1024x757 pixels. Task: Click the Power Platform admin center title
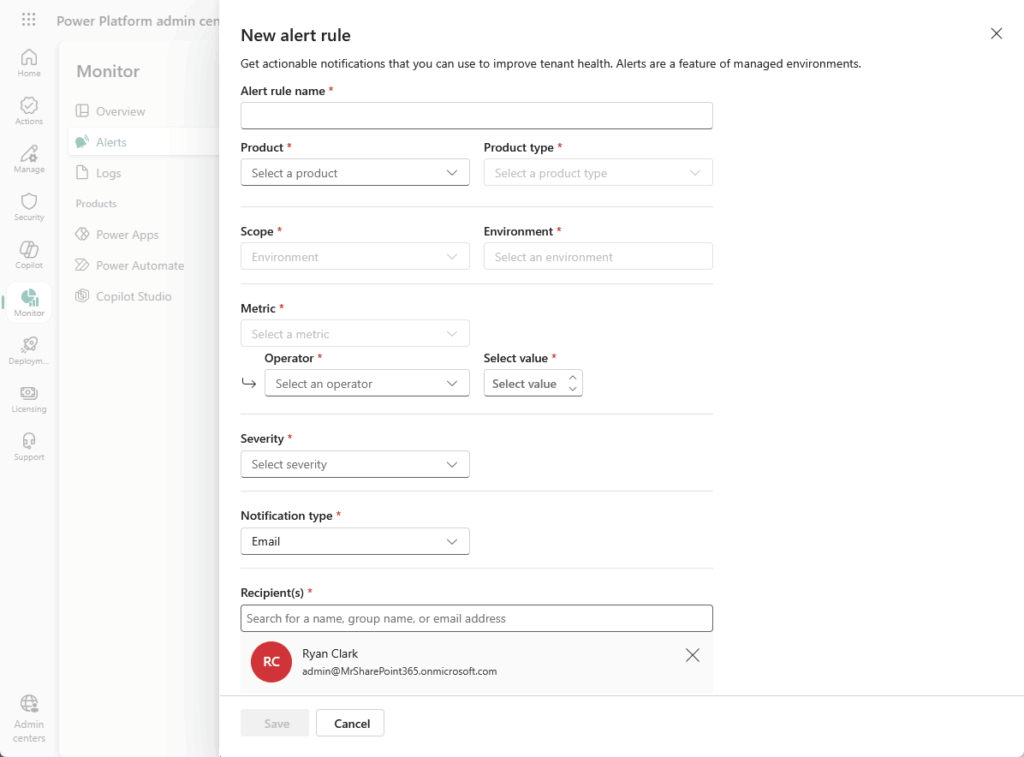pos(137,21)
